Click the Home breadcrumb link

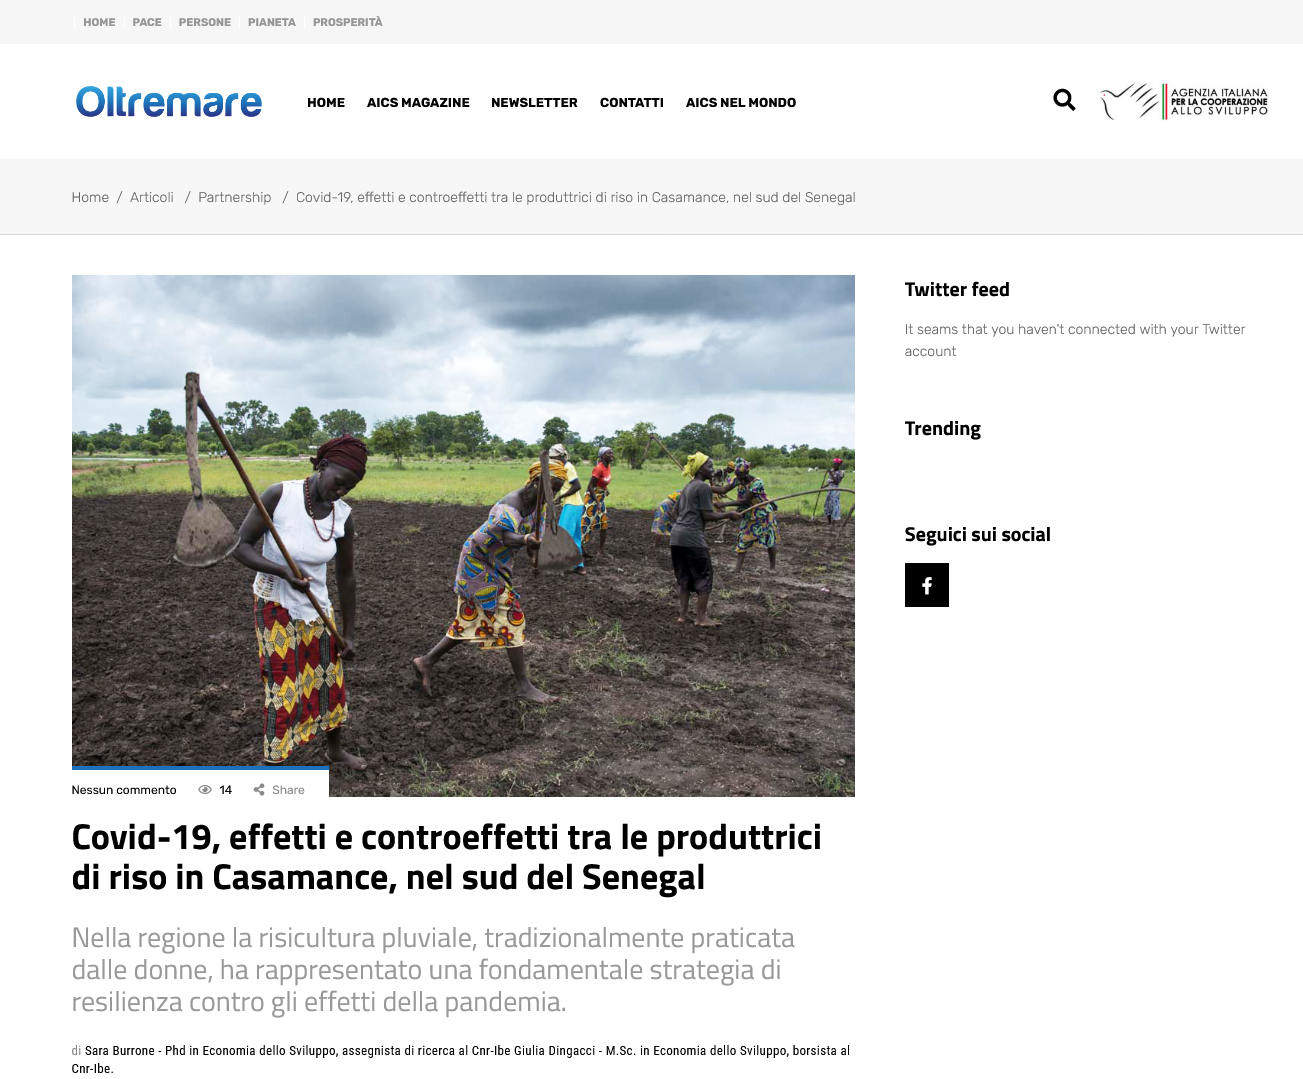tap(90, 197)
